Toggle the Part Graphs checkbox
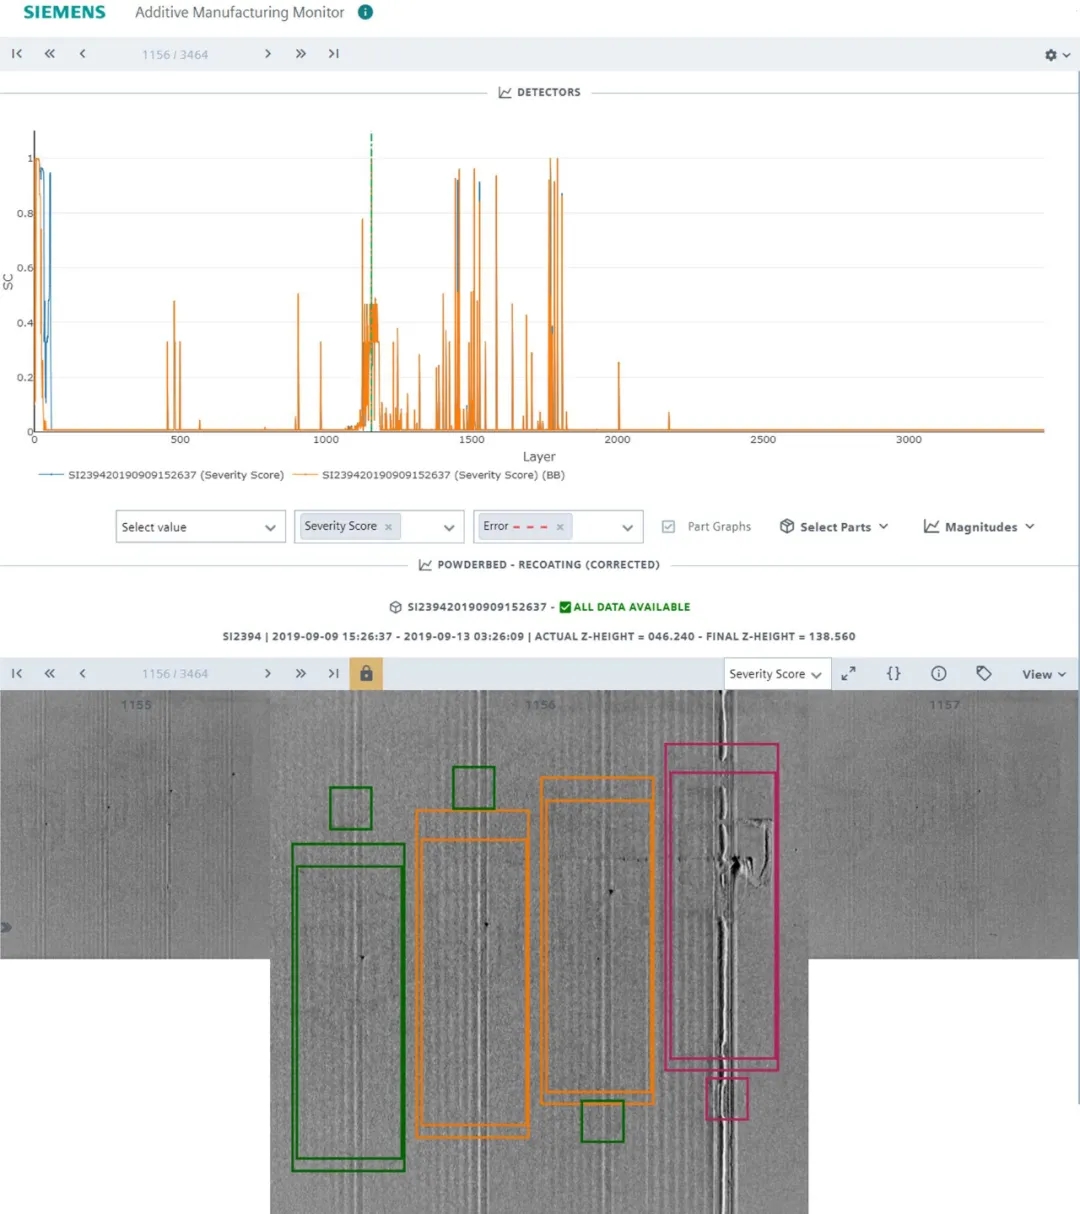 (669, 527)
